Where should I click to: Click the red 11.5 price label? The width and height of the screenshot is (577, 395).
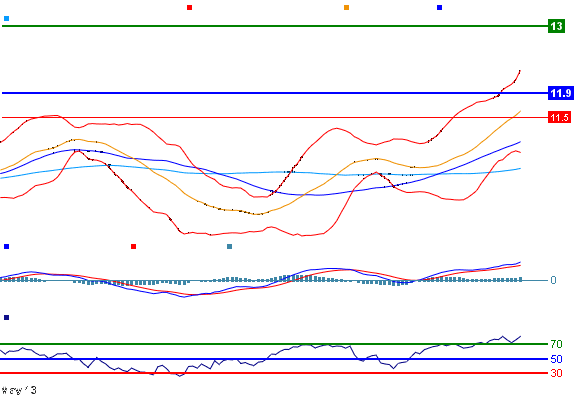click(x=559, y=117)
